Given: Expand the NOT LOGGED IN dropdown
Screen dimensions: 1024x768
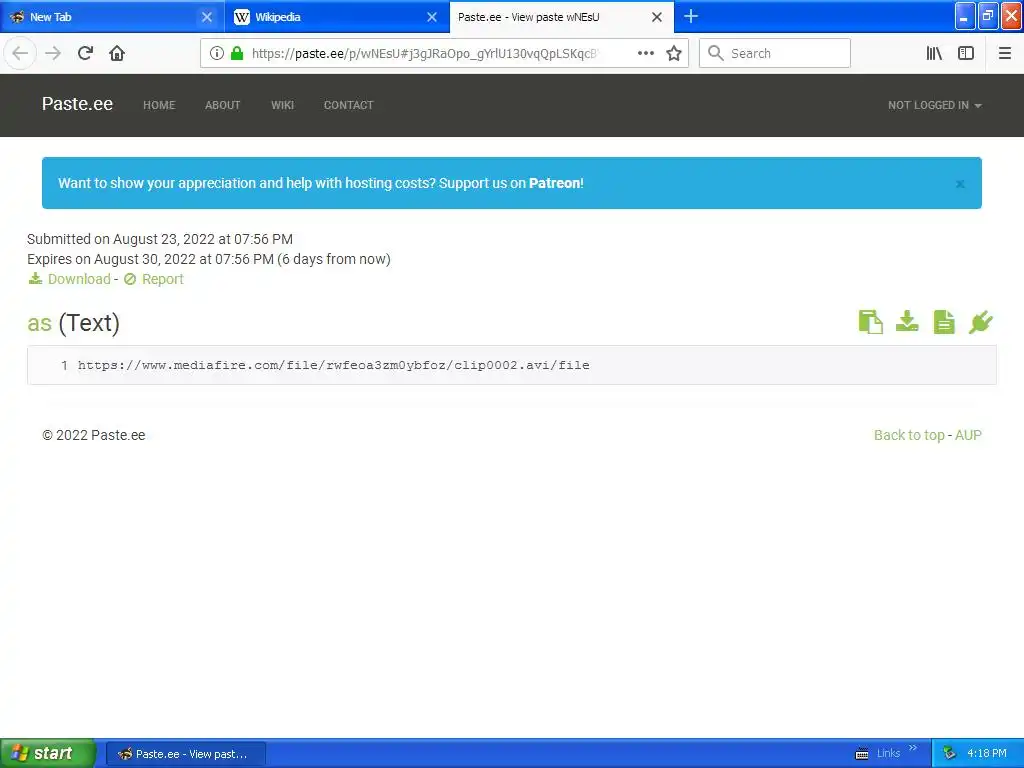Looking at the screenshot, I should 935,105.
